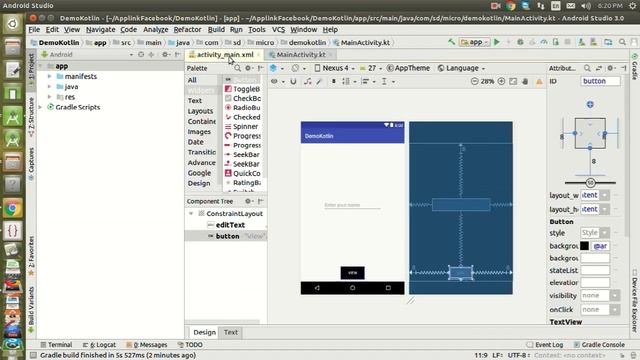Open the Logcat tool window
Image resolution: width=640 pixels, height=360 pixels.
pos(99,344)
